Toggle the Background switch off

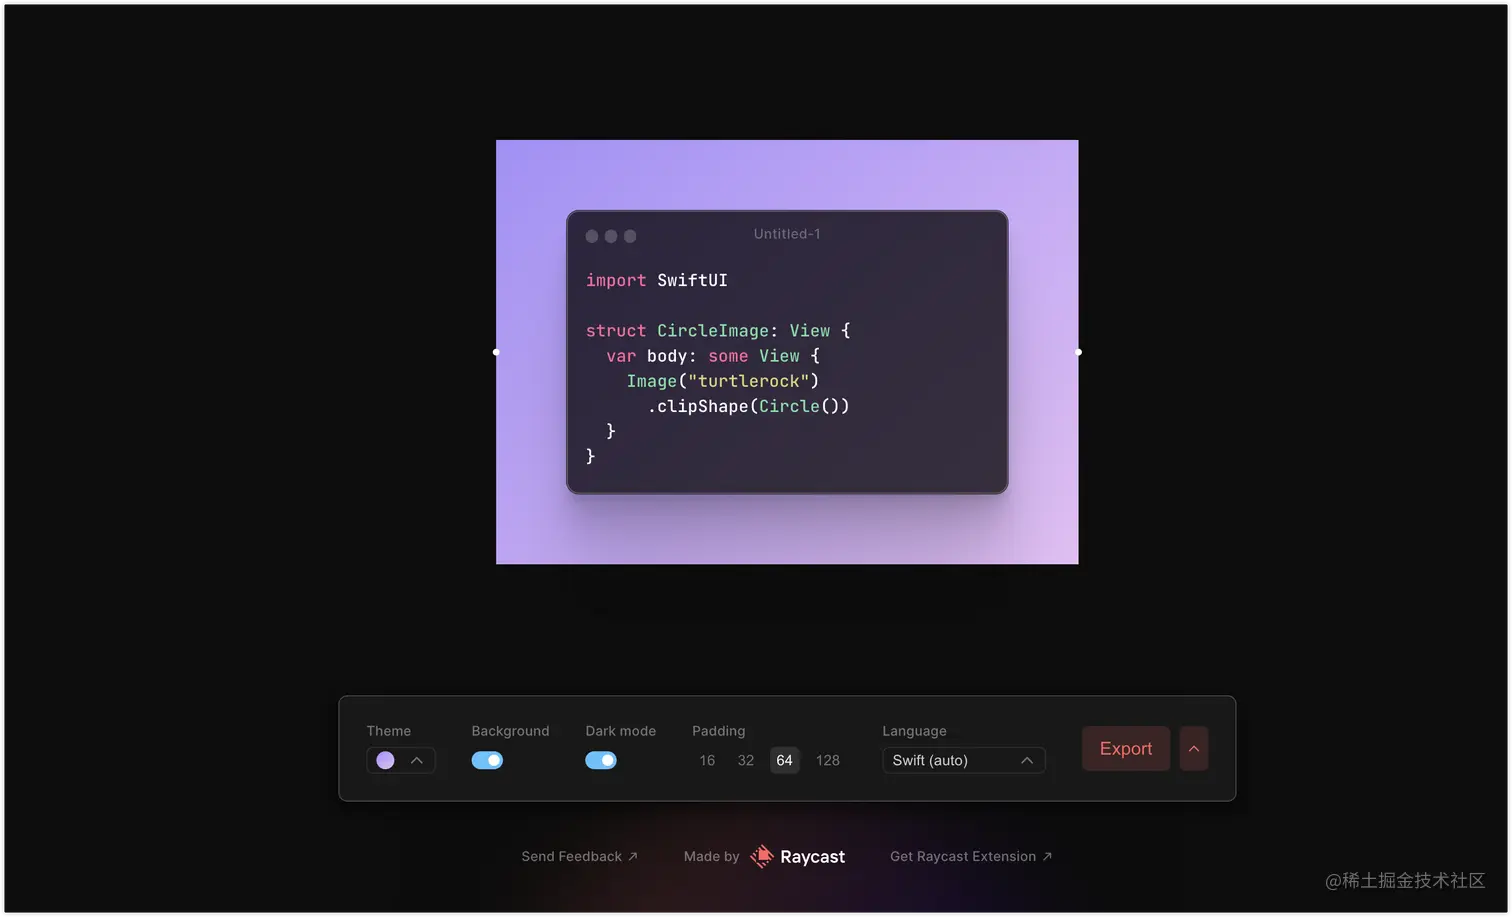487,760
